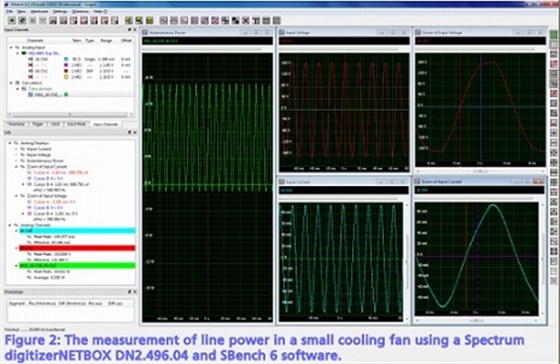The width and height of the screenshot is (560, 364).
Task: Toggle the disabled AI-Ch1 red X channel marker
Action: coord(31,65)
